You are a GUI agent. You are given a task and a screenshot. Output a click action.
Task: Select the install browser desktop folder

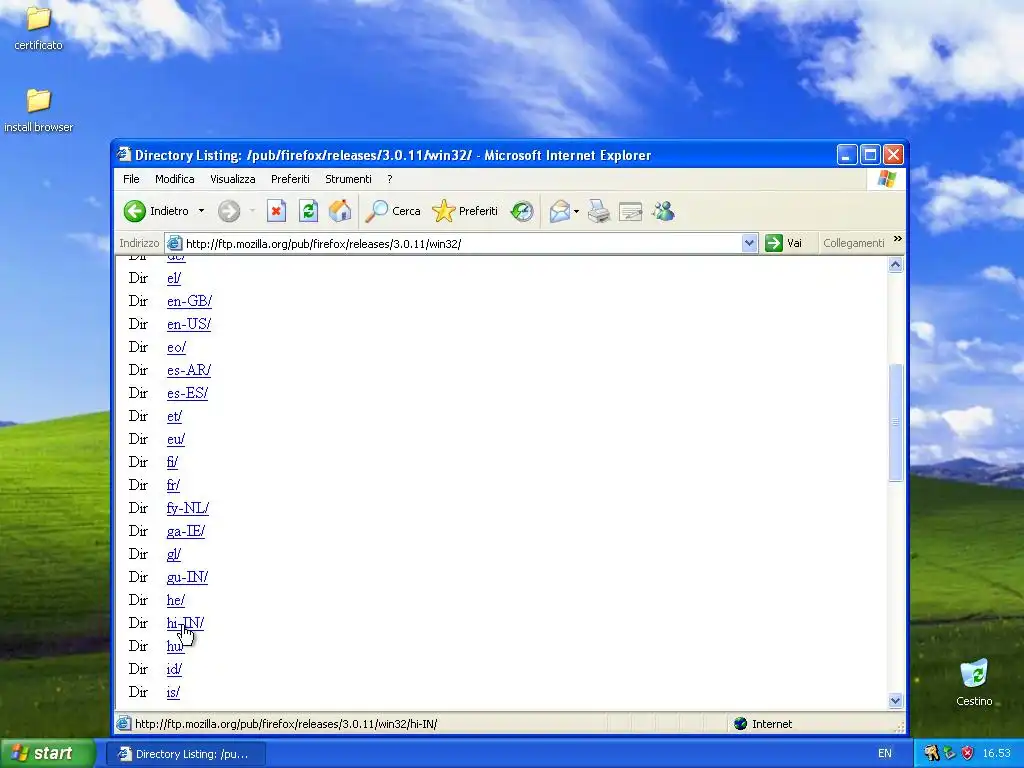pos(39,111)
